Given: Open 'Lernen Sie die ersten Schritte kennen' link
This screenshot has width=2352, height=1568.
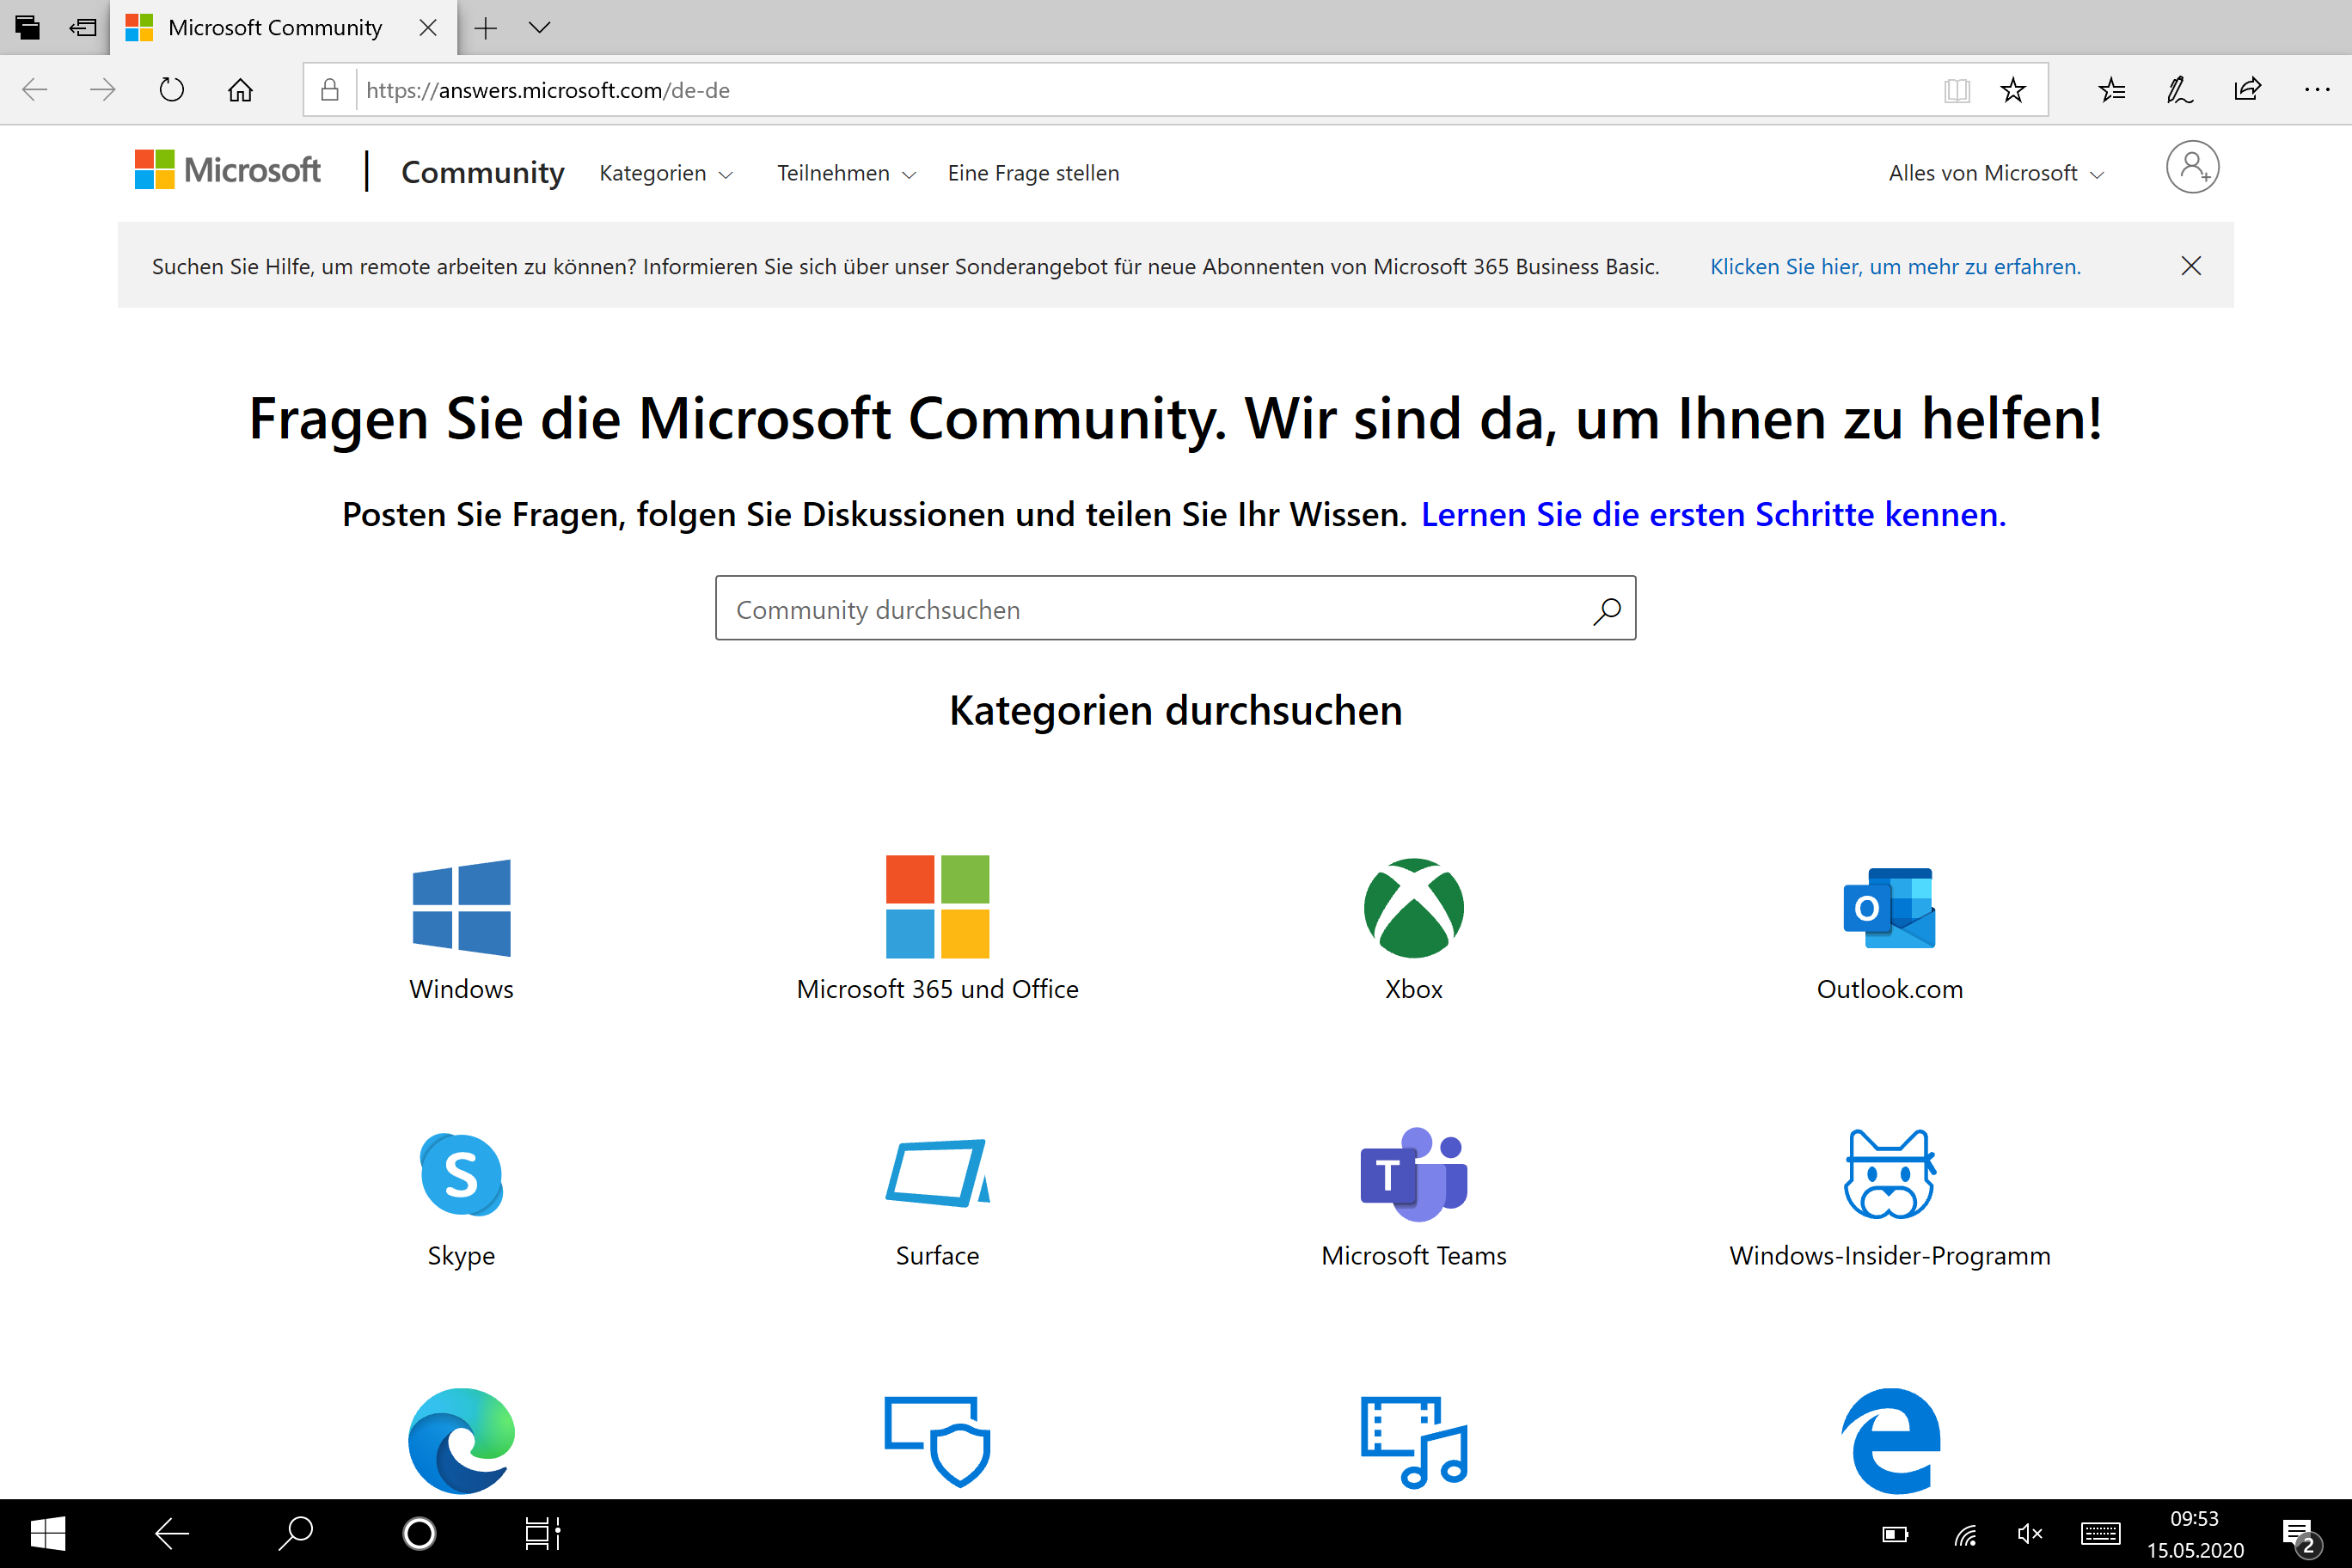Looking at the screenshot, I should [x=1713, y=514].
